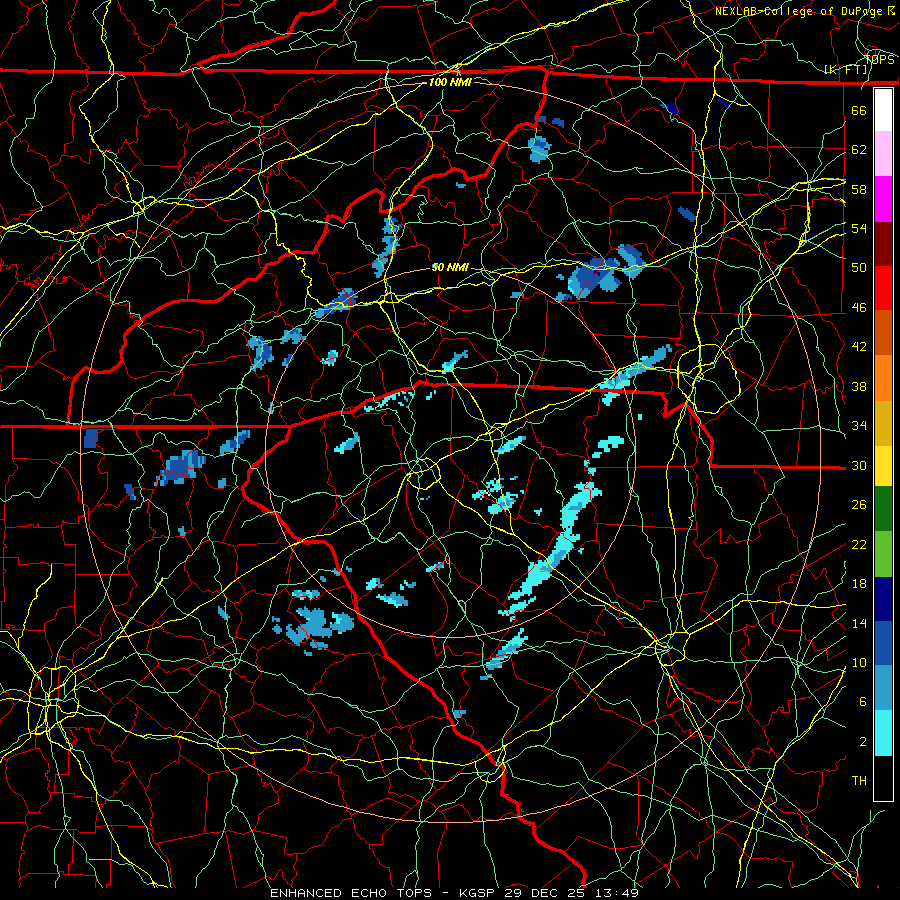Viewport: 900px width, 900px height.
Task: Click the legend value 22
Action: 859,544
